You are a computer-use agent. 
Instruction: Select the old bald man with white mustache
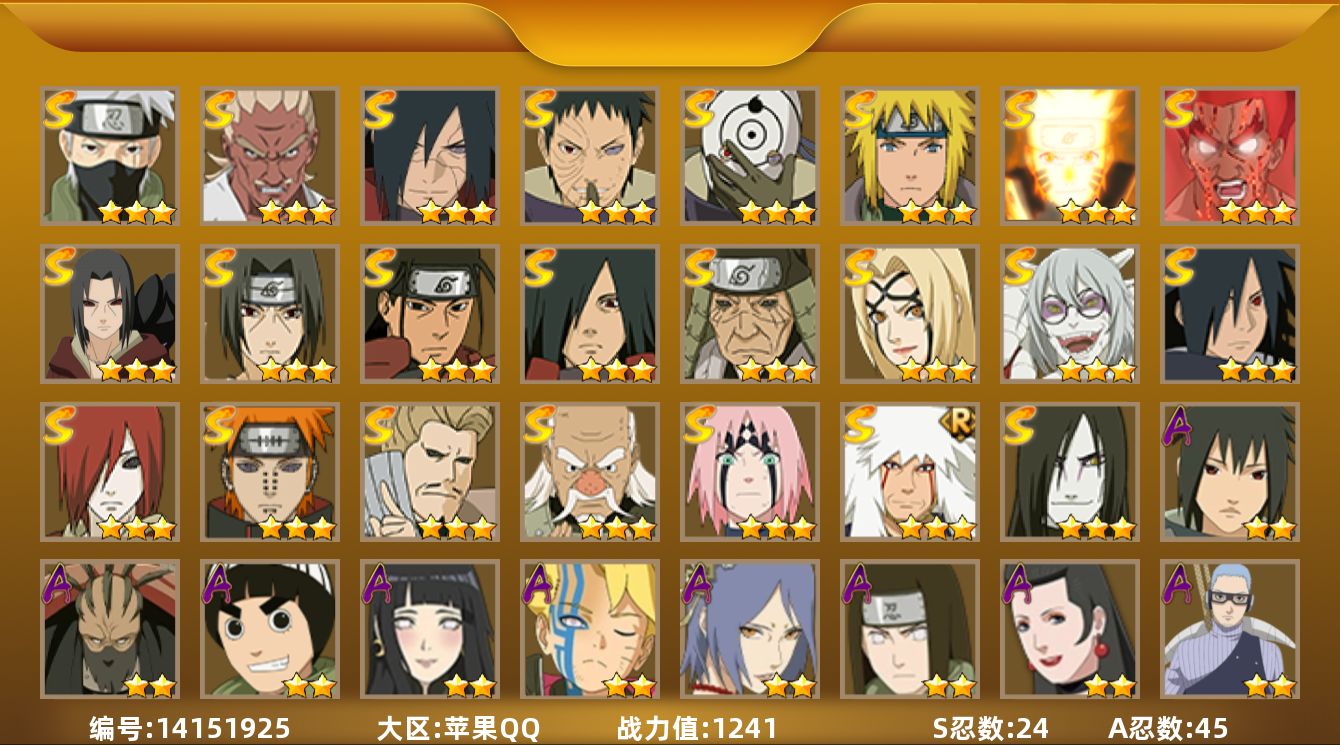(x=589, y=471)
